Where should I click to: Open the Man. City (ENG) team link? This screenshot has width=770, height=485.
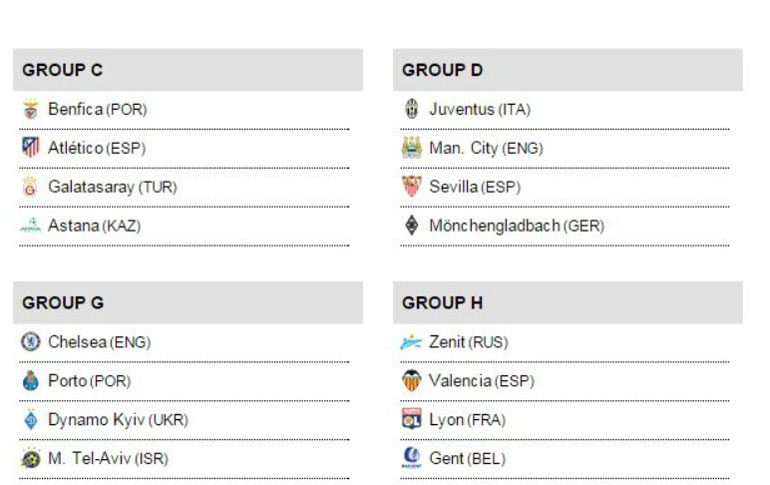486,148
